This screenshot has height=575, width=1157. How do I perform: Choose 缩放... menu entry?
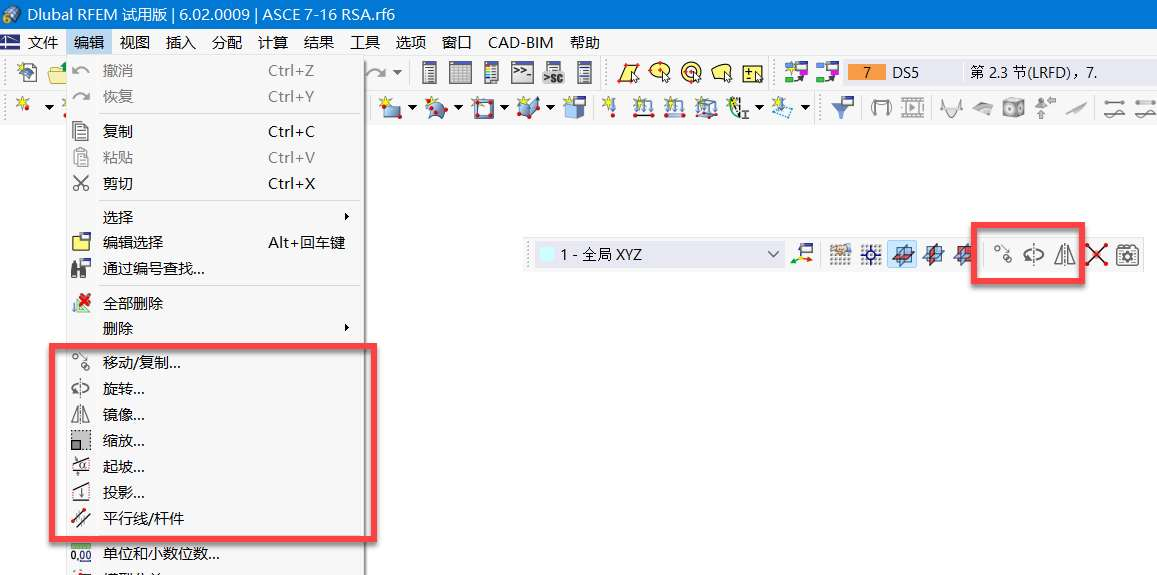point(215,441)
